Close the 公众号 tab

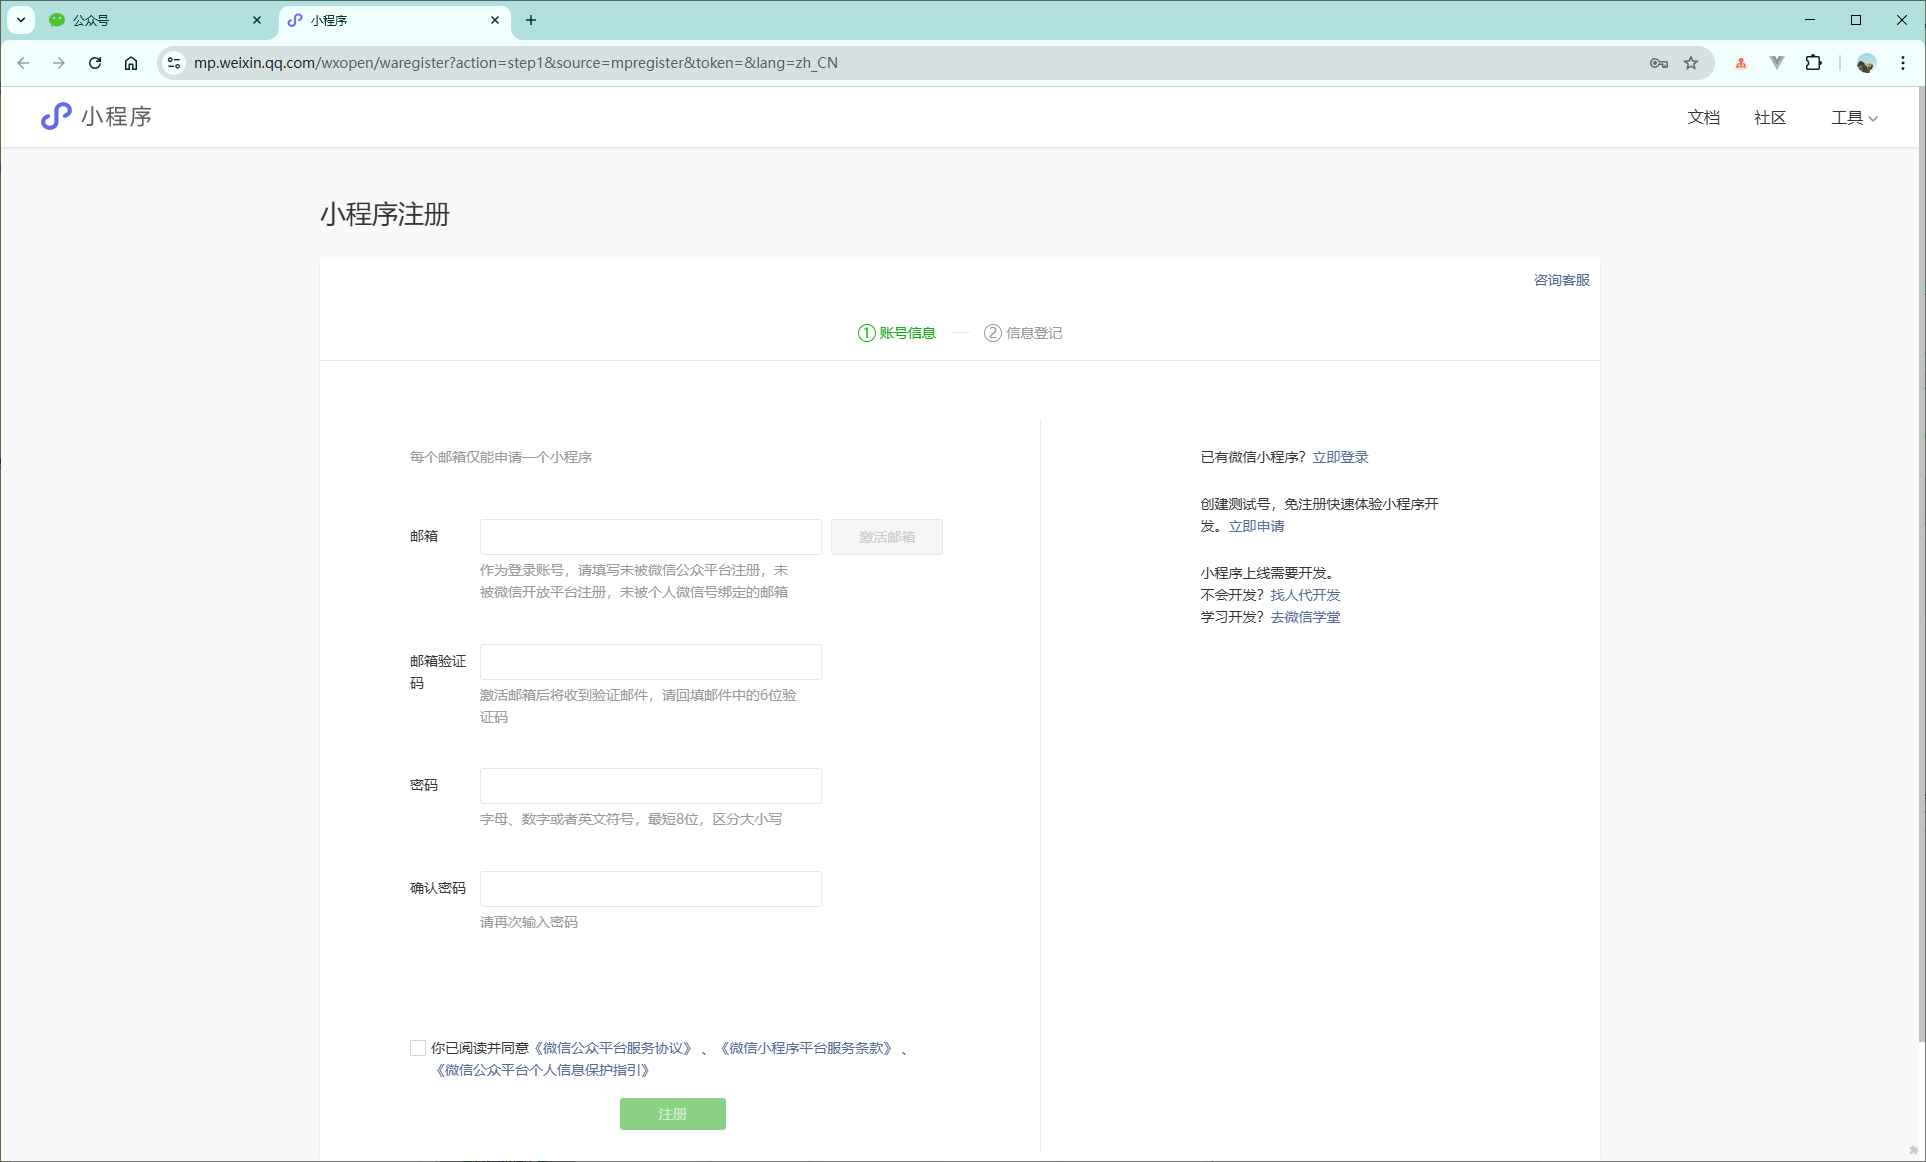pyautogui.click(x=257, y=20)
